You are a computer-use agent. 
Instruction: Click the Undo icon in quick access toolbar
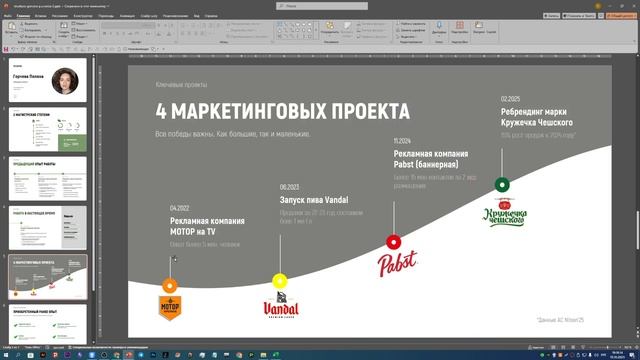click(13, 49)
